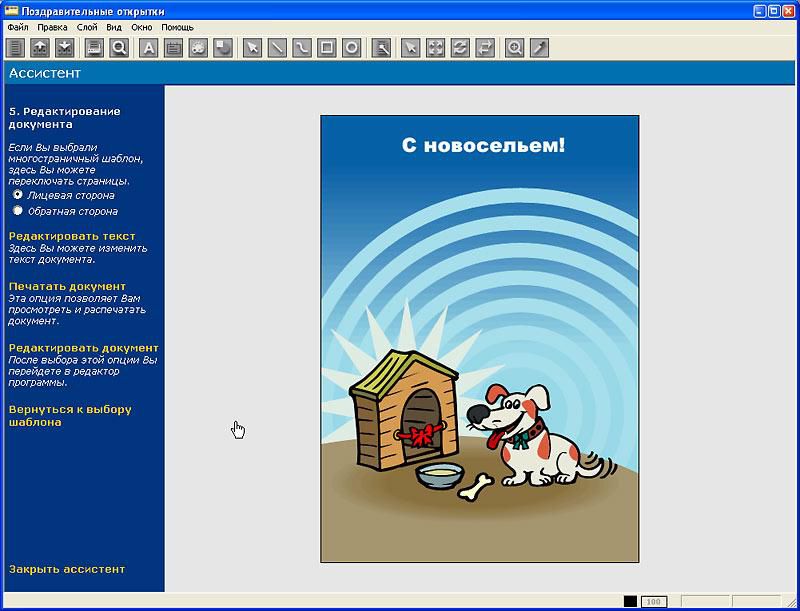Select the Rectangle shape tool
This screenshot has width=800, height=611.
click(326, 47)
